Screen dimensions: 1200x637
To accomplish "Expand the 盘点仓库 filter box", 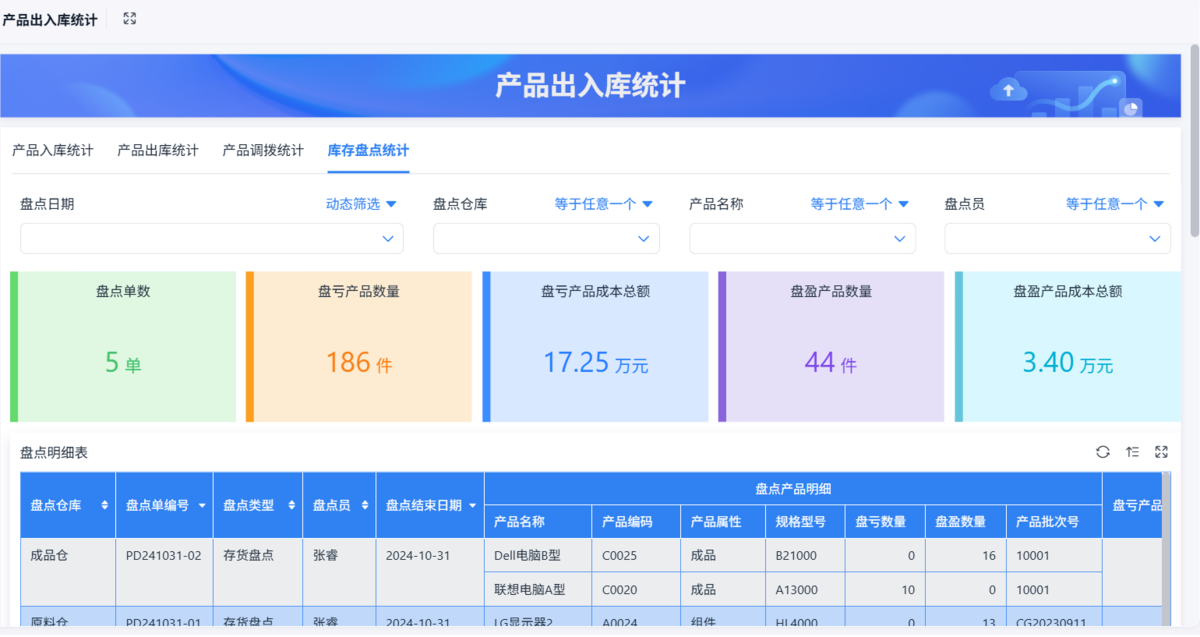I will [546, 239].
